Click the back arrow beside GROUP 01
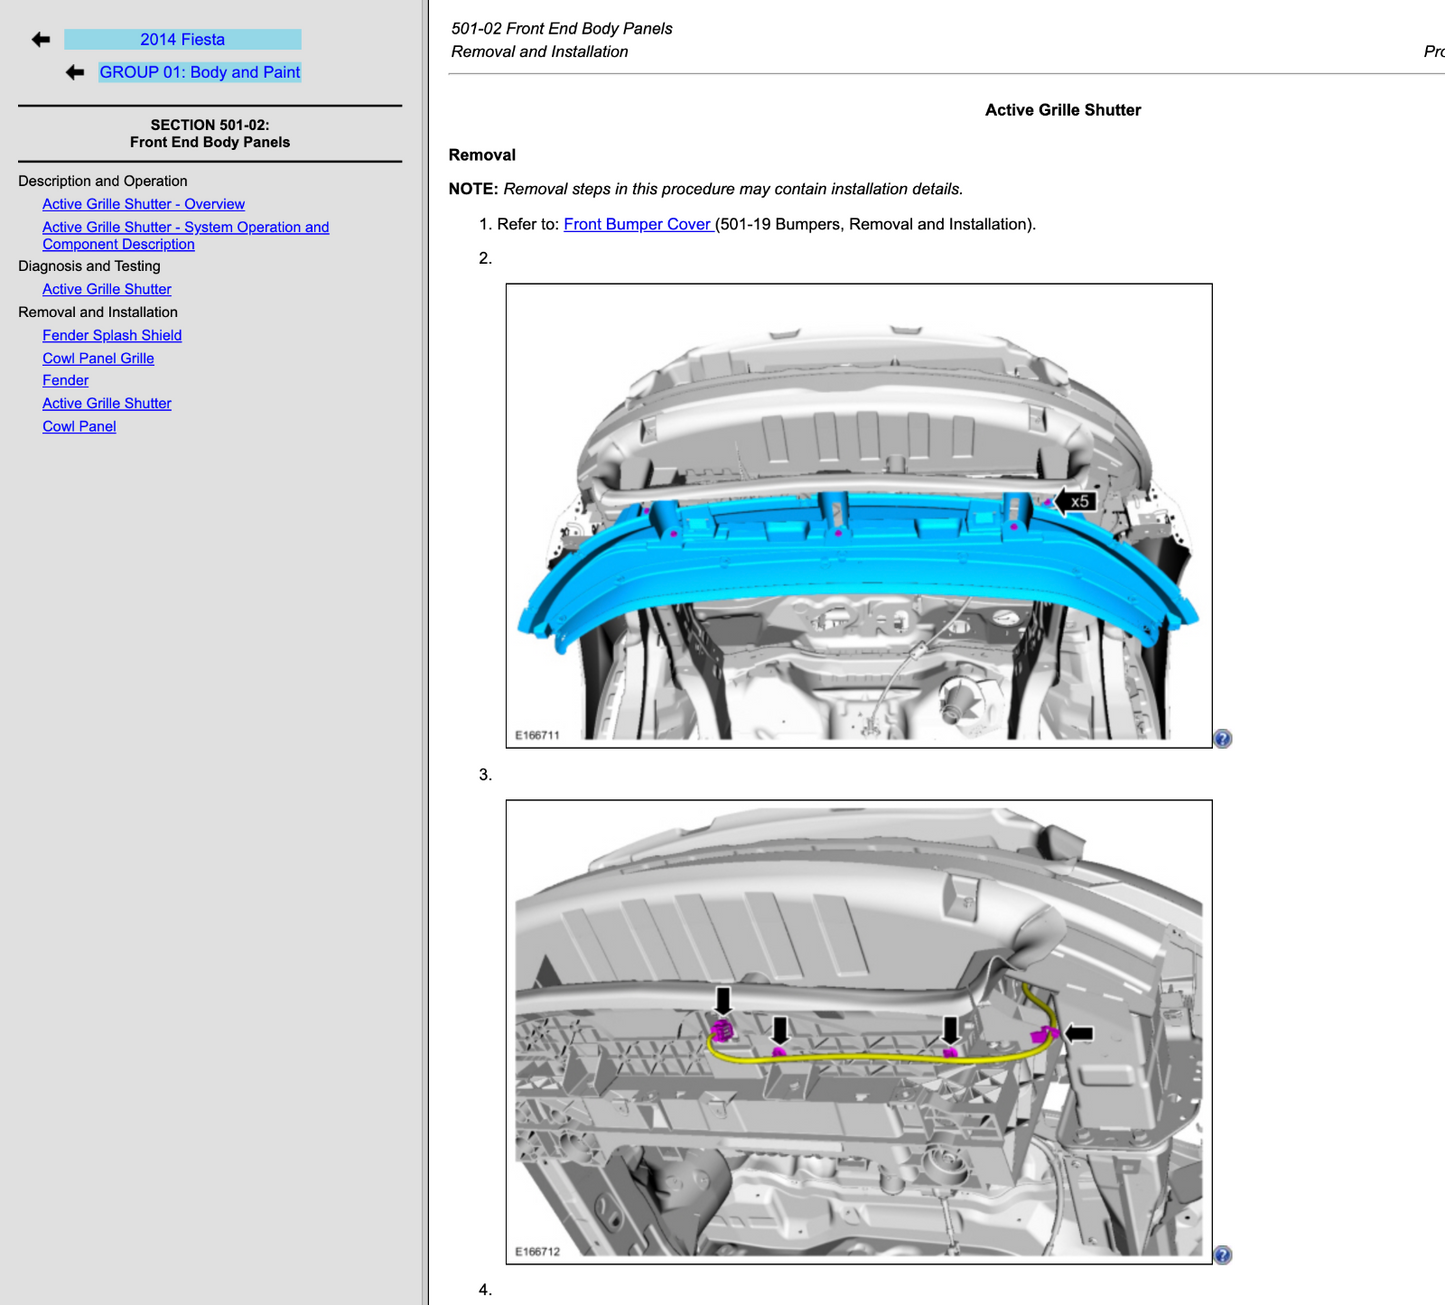Viewport: 1445px width, 1305px height. (75, 72)
